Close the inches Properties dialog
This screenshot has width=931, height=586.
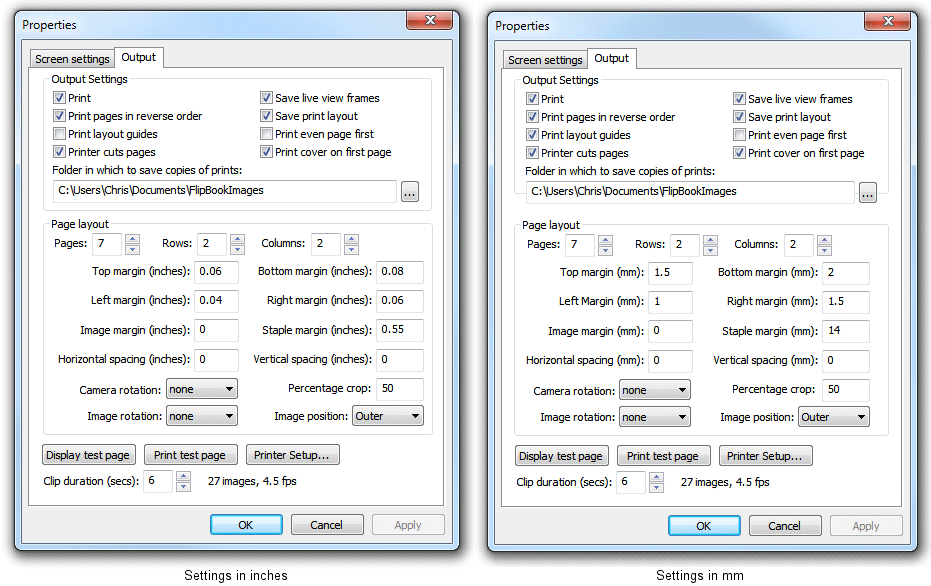[430, 20]
